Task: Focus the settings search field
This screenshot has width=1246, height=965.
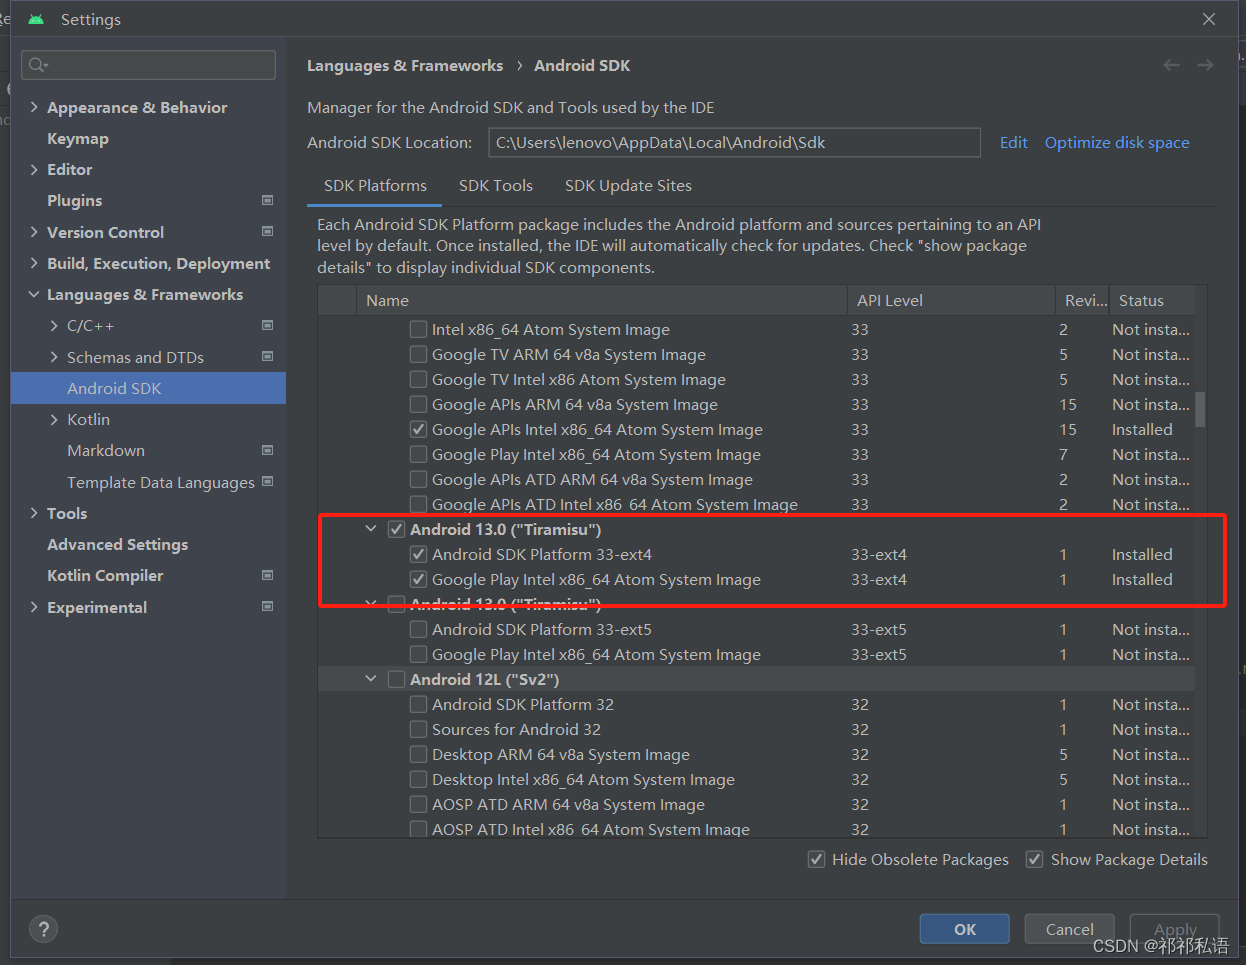Action: click(148, 65)
